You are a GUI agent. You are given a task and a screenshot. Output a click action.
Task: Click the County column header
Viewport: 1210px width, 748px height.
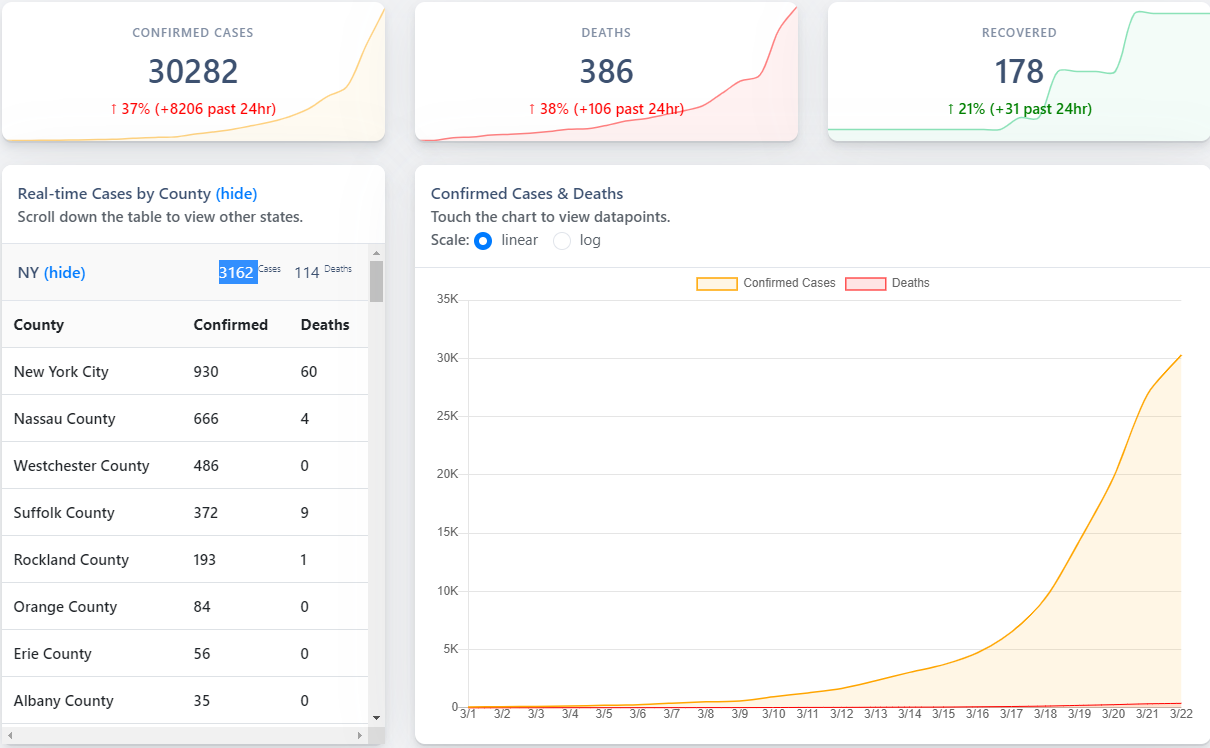point(39,325)
